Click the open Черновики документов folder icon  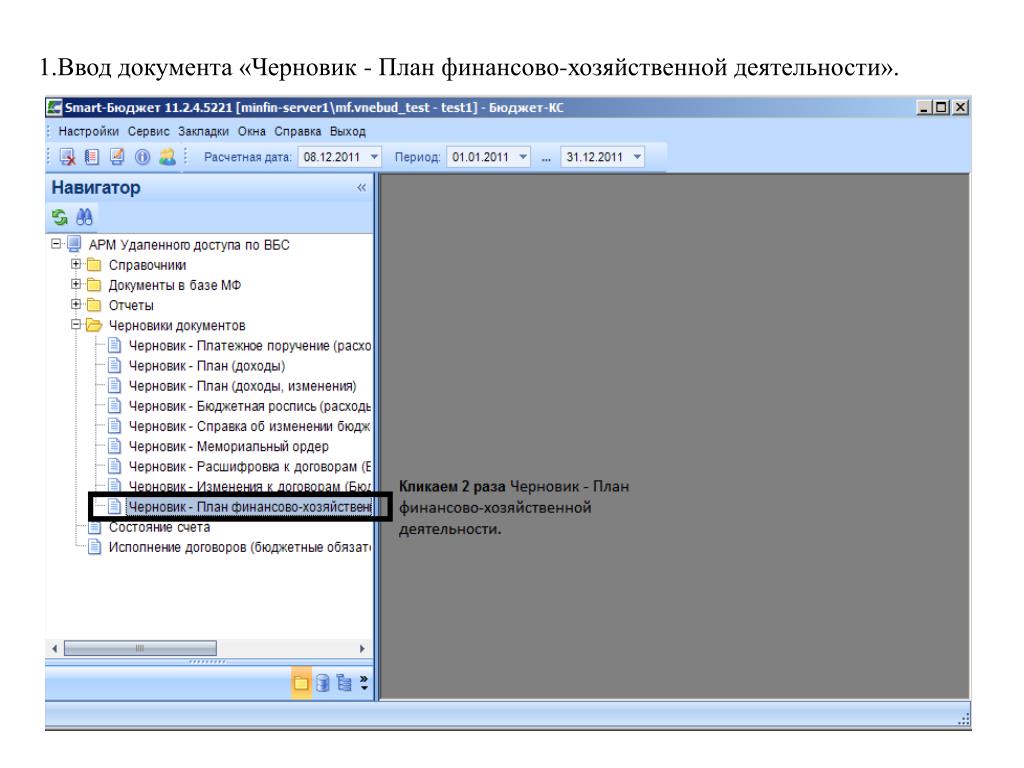(95, 325)
